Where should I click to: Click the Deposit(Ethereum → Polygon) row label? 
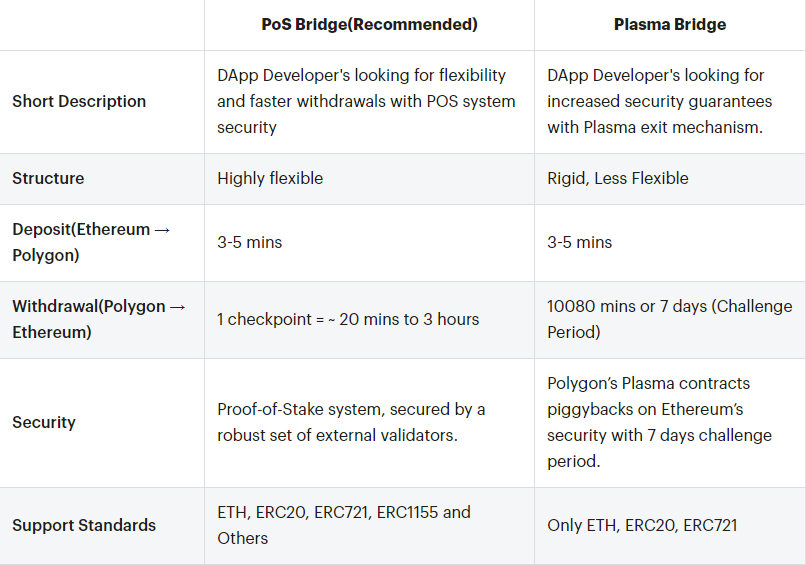tap(91, 242)
